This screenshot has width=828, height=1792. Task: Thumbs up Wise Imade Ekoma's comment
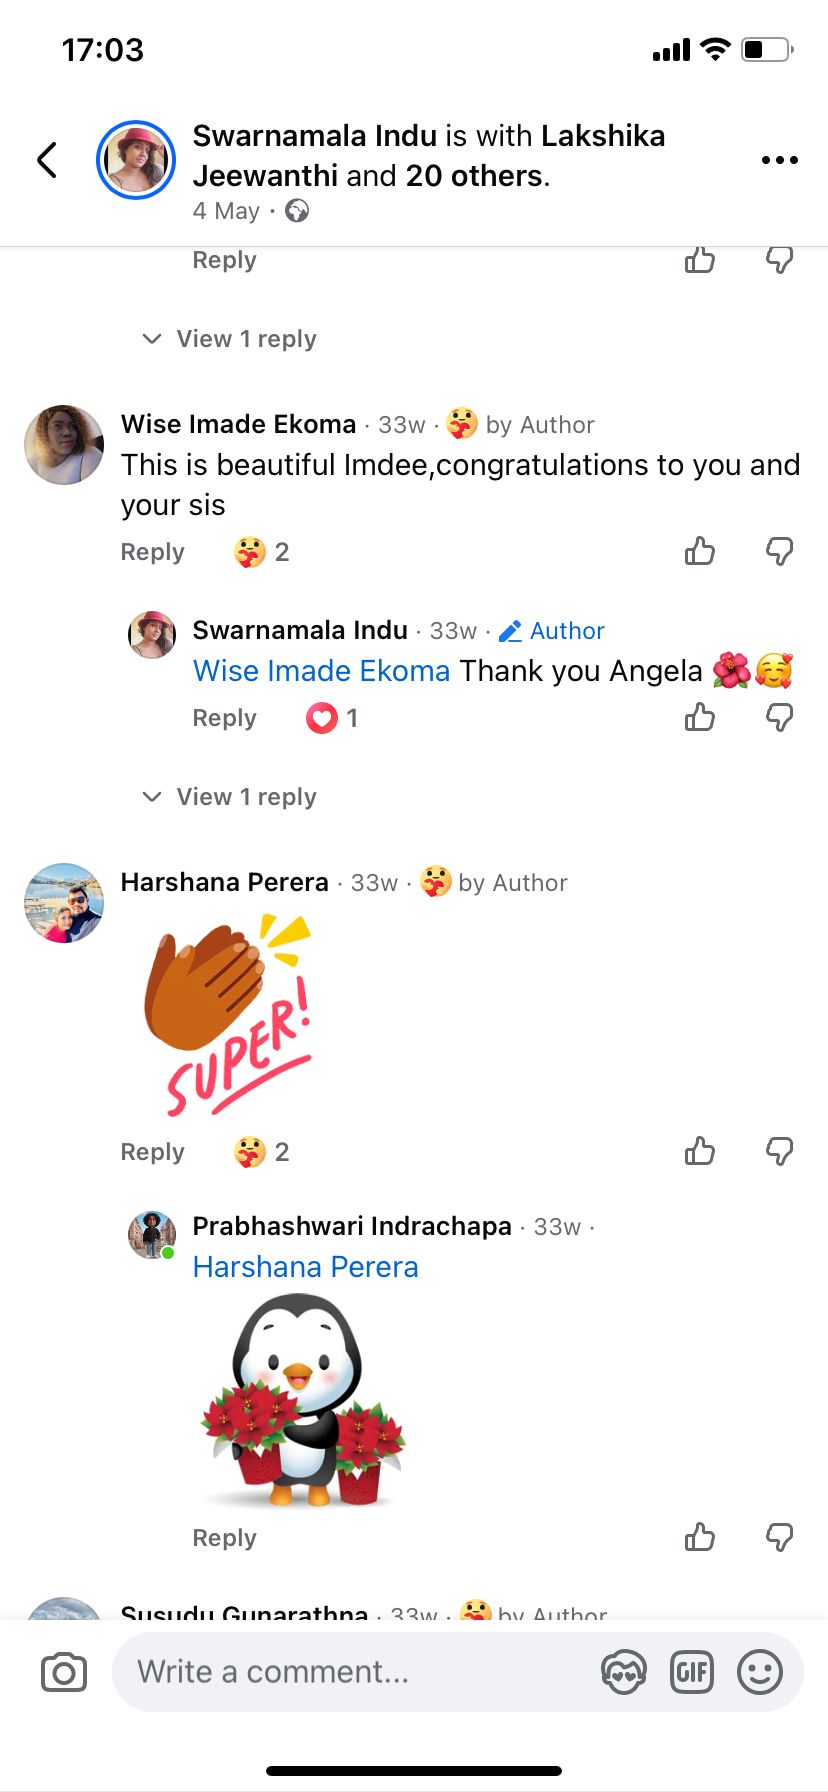[x=700, y=551]
